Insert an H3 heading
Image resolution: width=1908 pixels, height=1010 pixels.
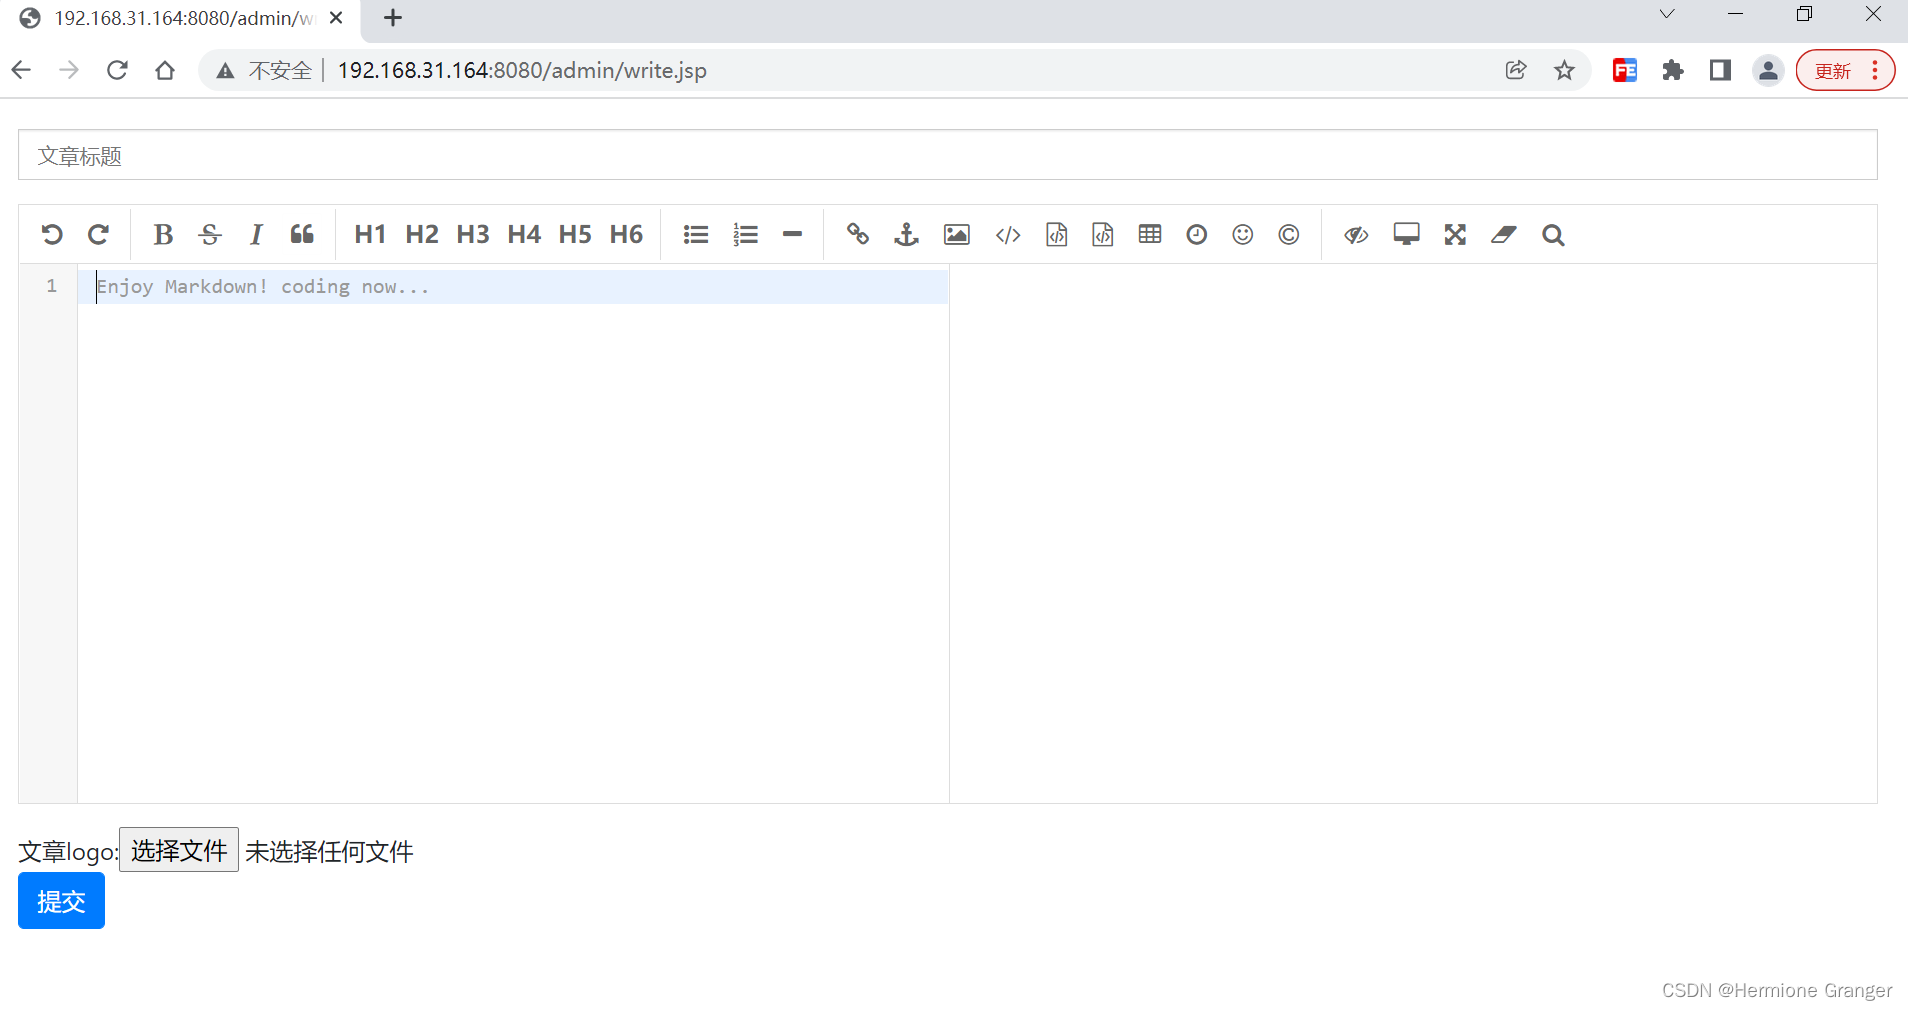[473, 235]
